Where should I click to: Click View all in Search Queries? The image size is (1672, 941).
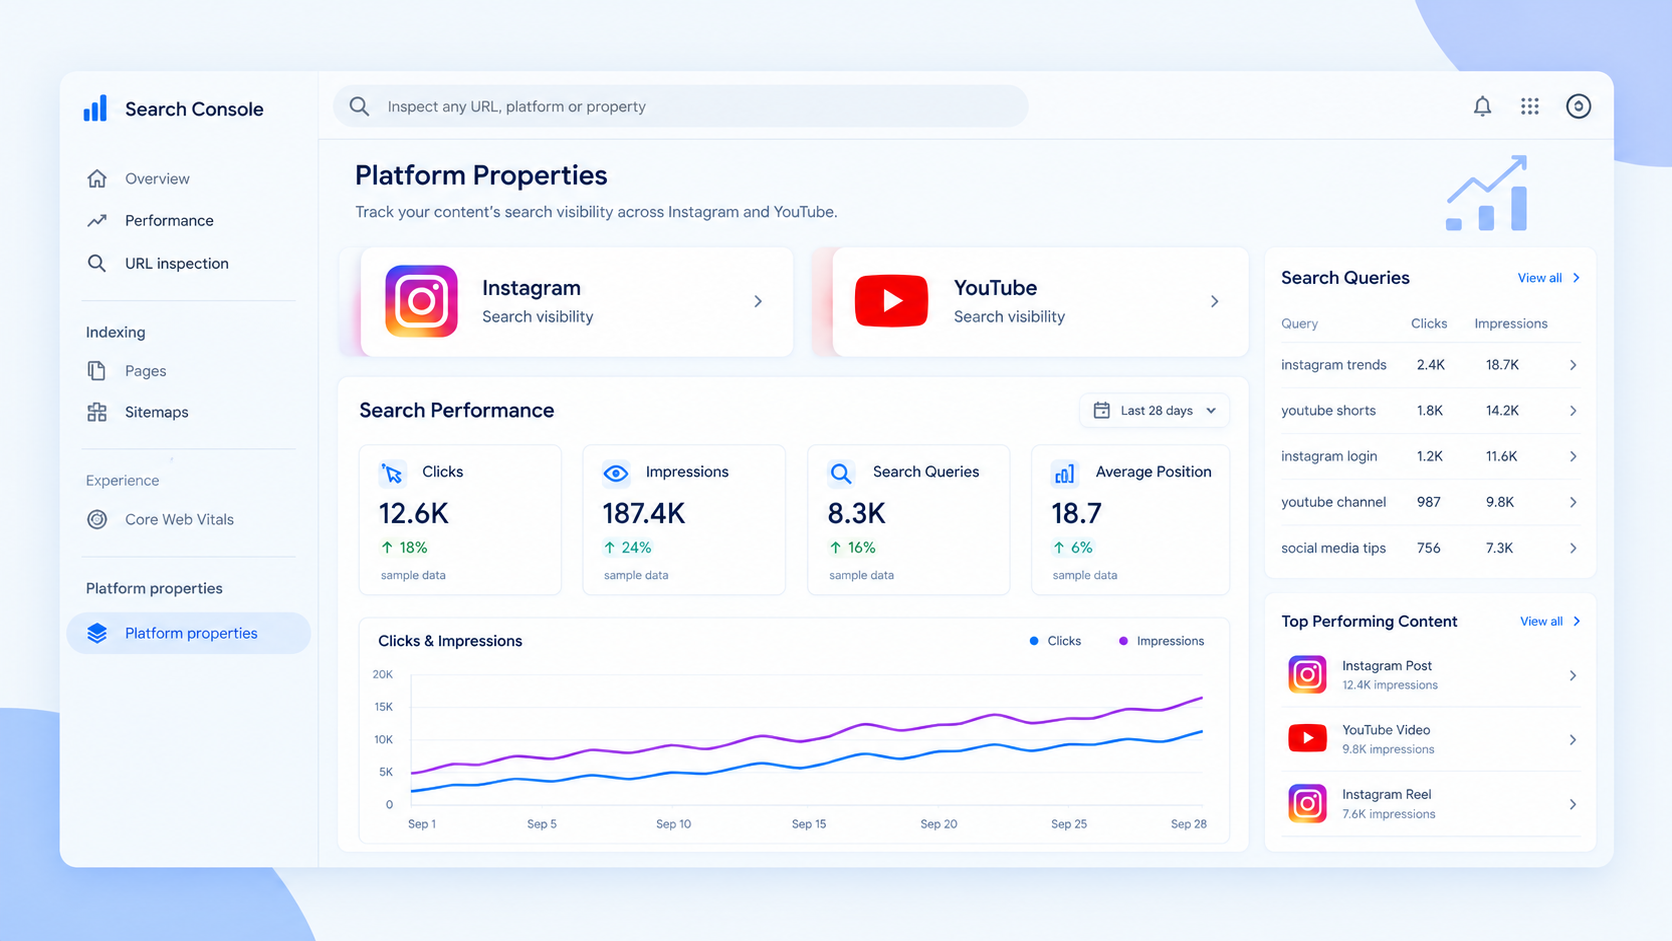tap(1549, 278)
